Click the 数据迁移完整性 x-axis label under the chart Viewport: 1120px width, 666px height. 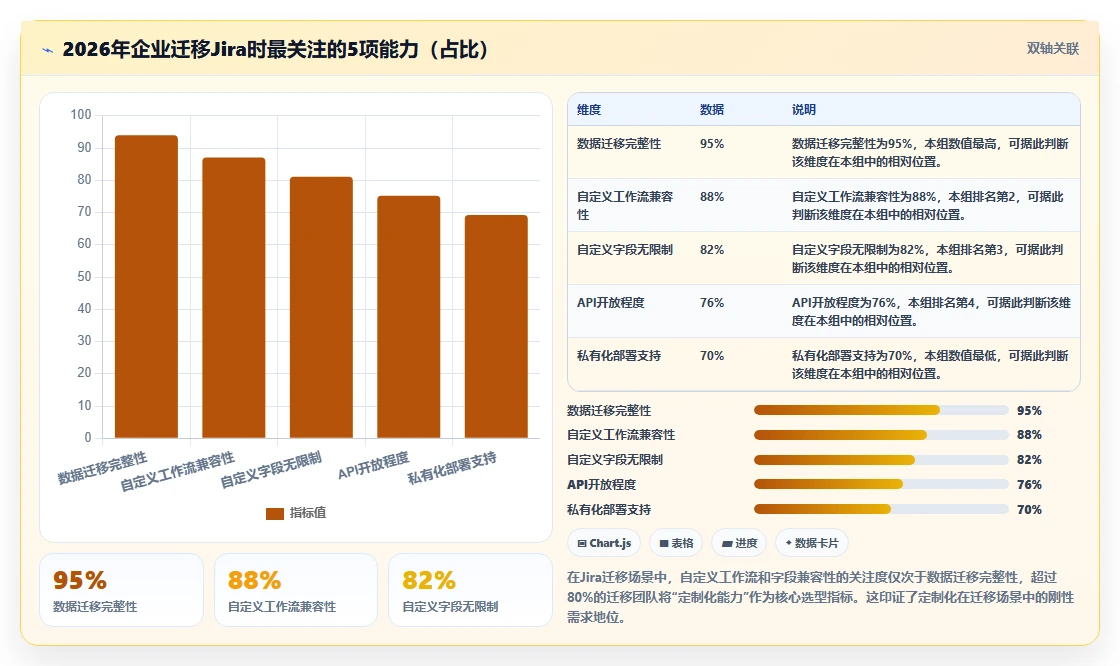tap(102, 468)
